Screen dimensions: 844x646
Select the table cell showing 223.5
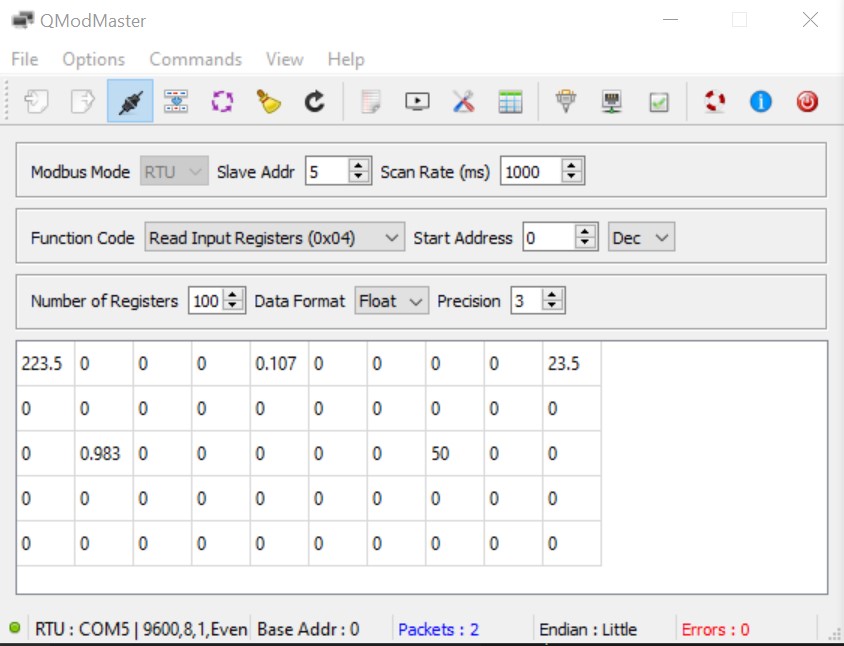pos(44,364)
